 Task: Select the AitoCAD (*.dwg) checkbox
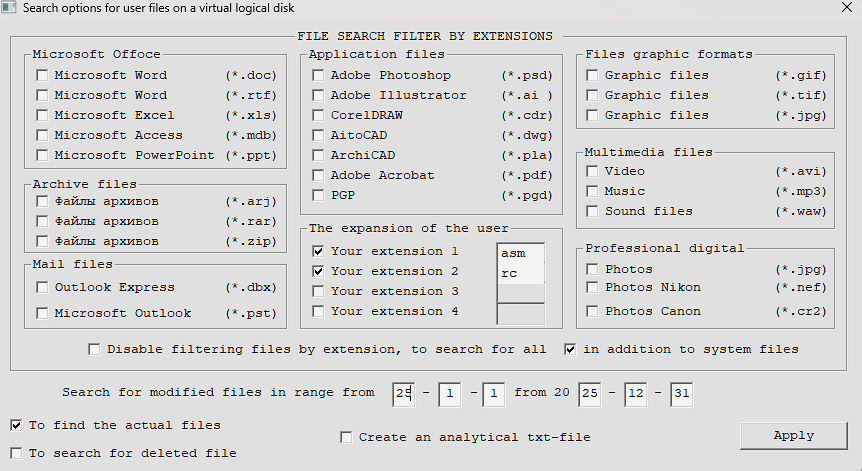(318, 135)
